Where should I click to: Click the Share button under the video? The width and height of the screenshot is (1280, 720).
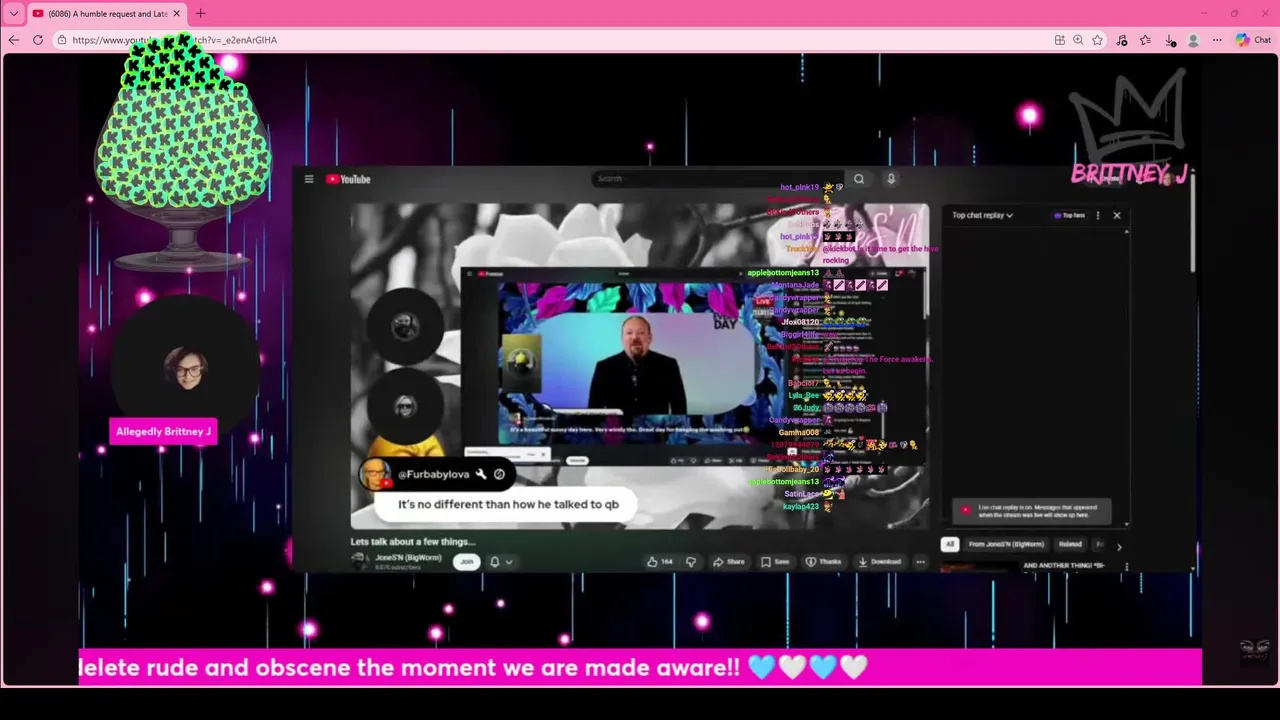(728, 561)
